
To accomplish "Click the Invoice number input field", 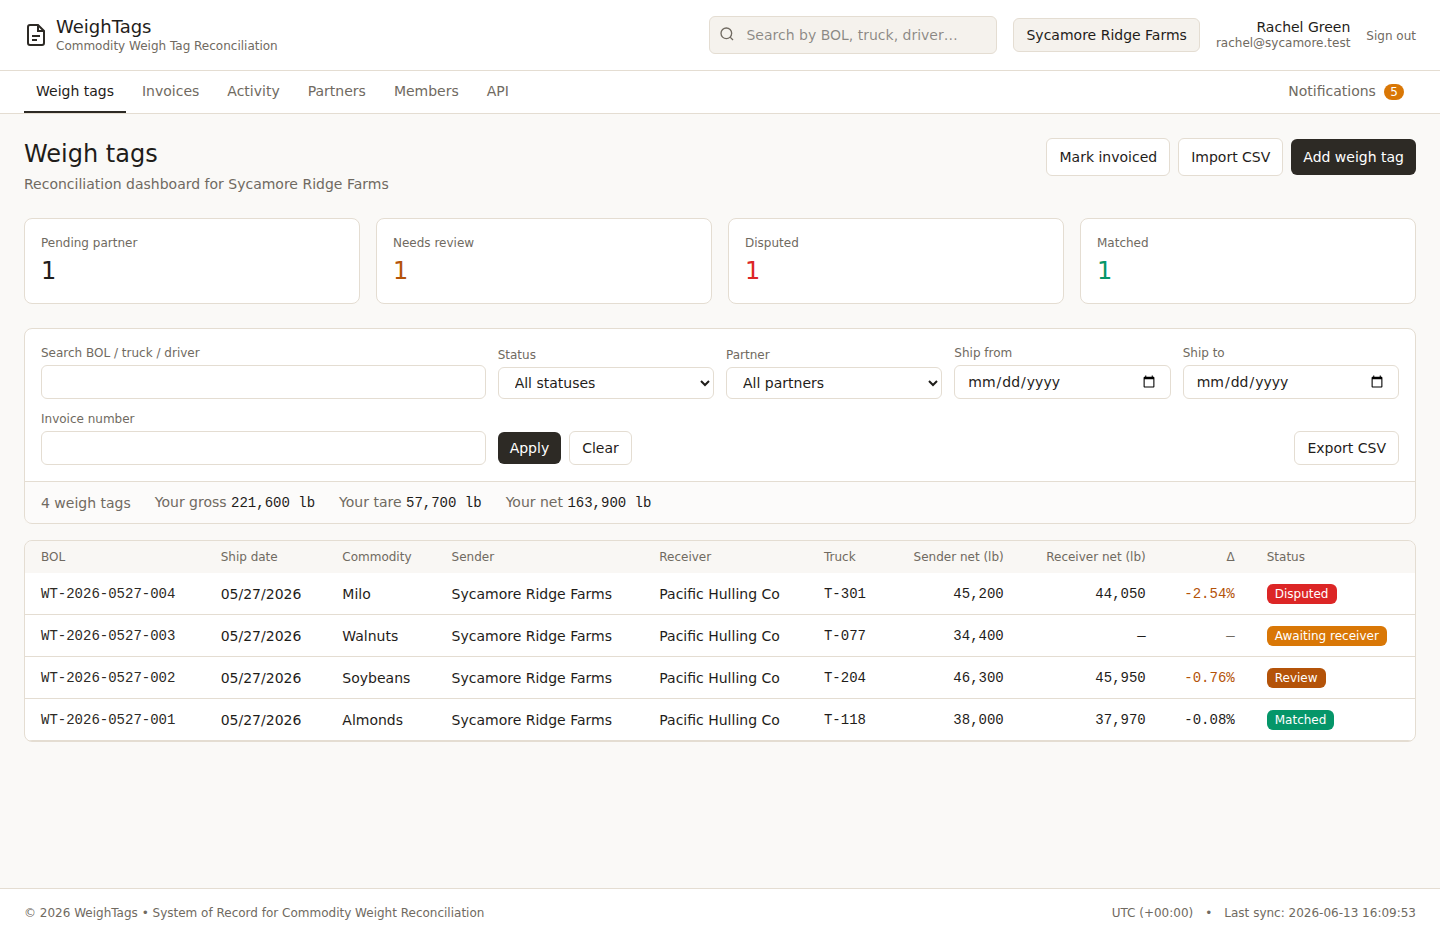I will (x=263, y=448).
